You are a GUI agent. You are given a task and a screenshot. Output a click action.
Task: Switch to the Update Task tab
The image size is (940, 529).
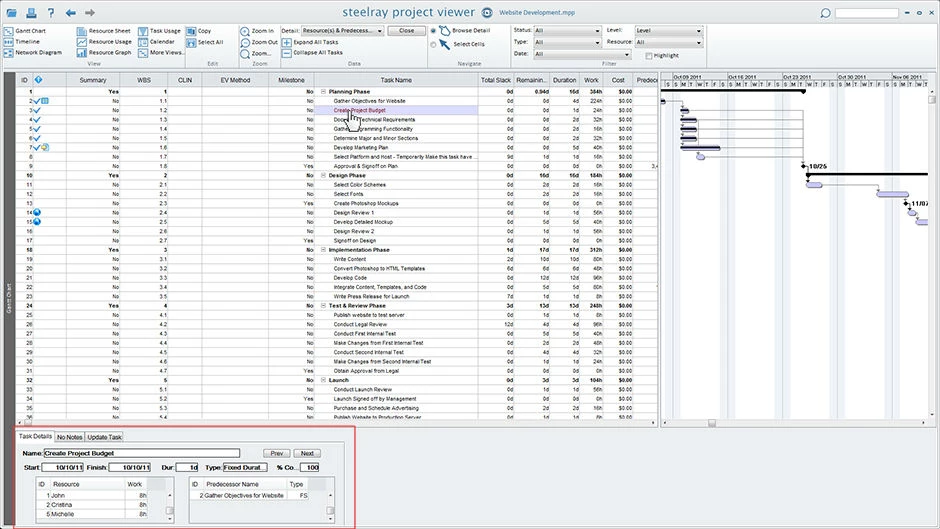point(104,437)
